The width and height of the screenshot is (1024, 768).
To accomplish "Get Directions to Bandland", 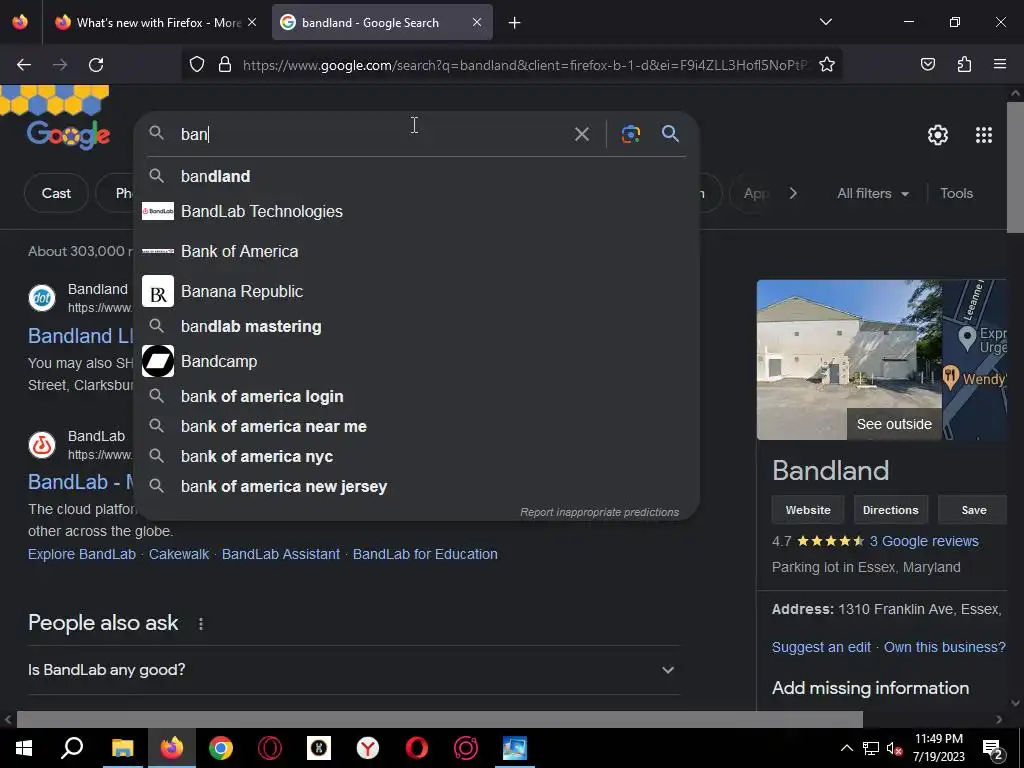I will pyautogui.click(x=890, y=510).
